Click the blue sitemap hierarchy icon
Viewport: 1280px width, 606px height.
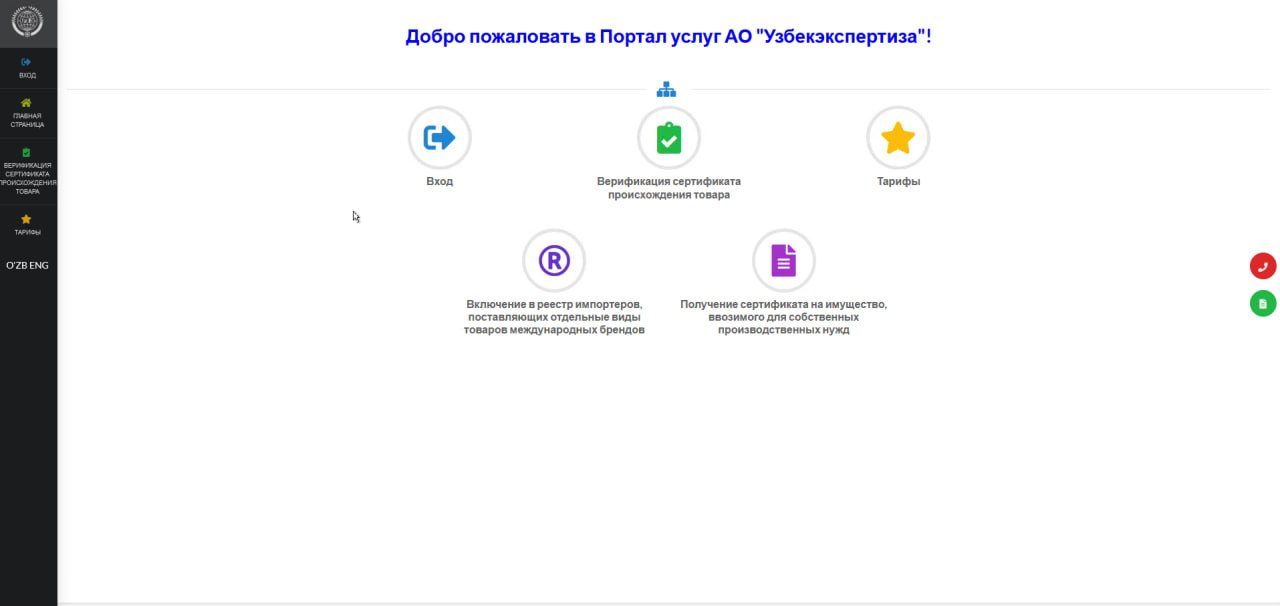(x=667, y=90)
